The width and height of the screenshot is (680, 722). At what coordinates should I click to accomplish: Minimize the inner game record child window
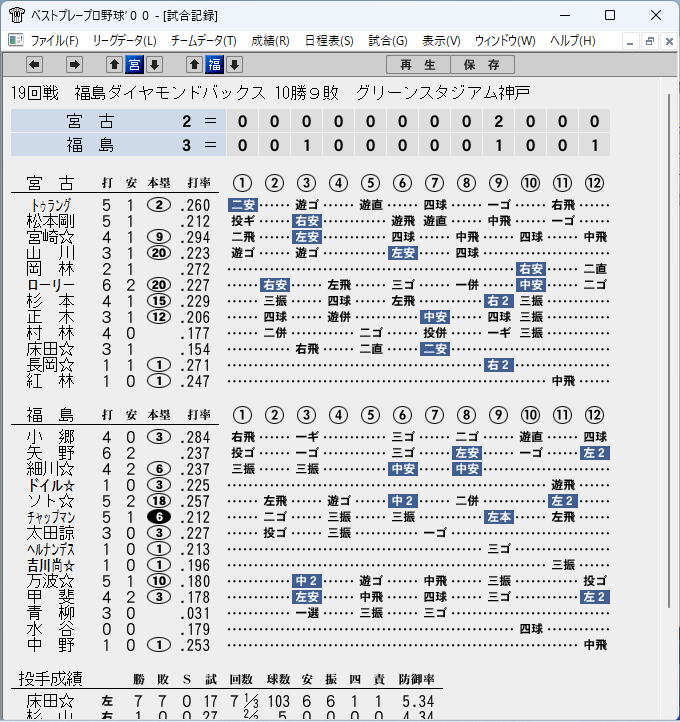(630, 41)
